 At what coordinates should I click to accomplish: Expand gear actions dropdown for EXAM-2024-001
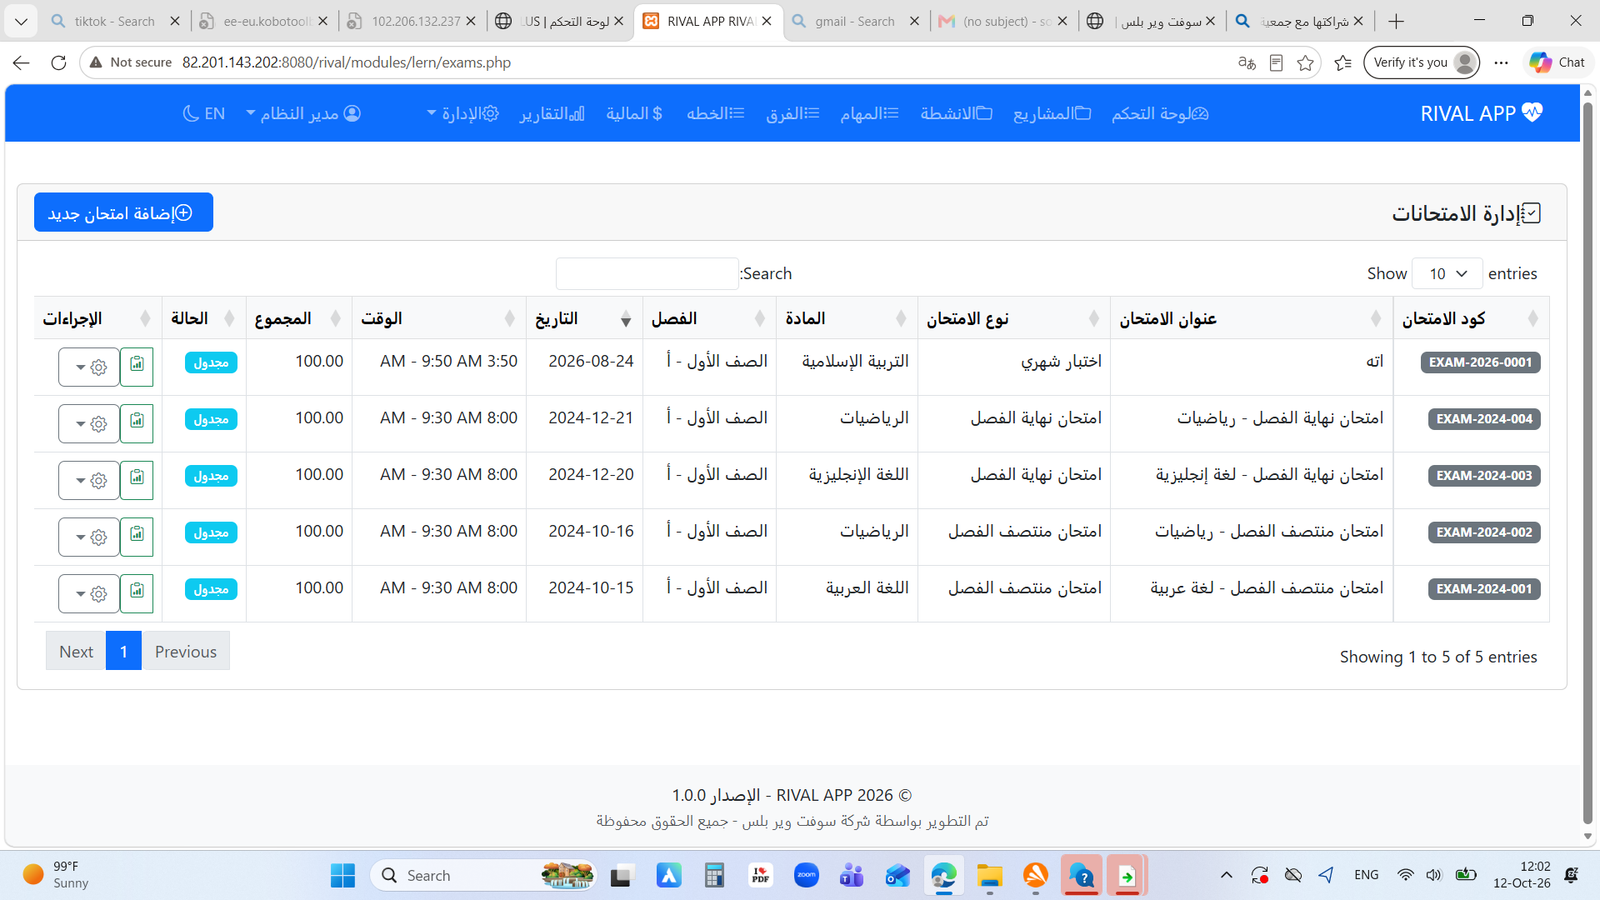coord(89,594)
